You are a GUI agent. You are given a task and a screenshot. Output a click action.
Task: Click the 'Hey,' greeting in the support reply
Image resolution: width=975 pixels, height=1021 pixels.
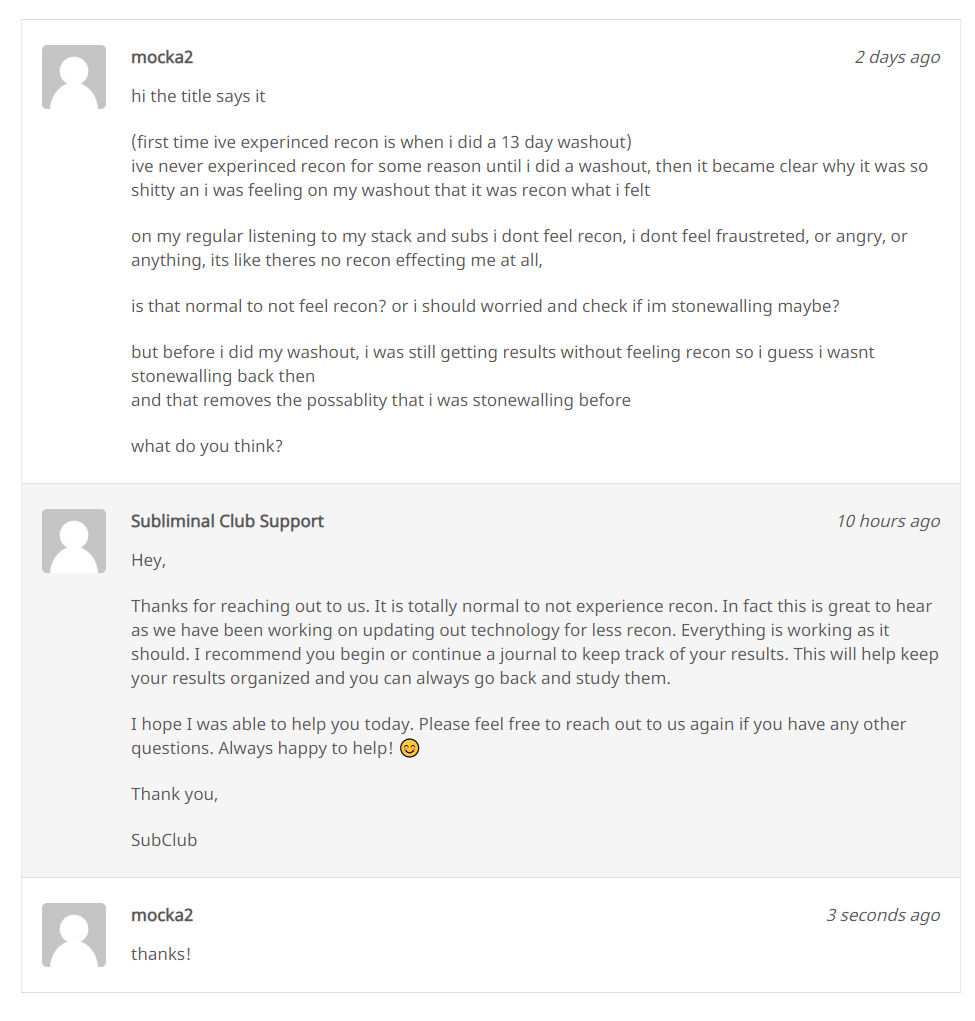click(x=148, y=561)
